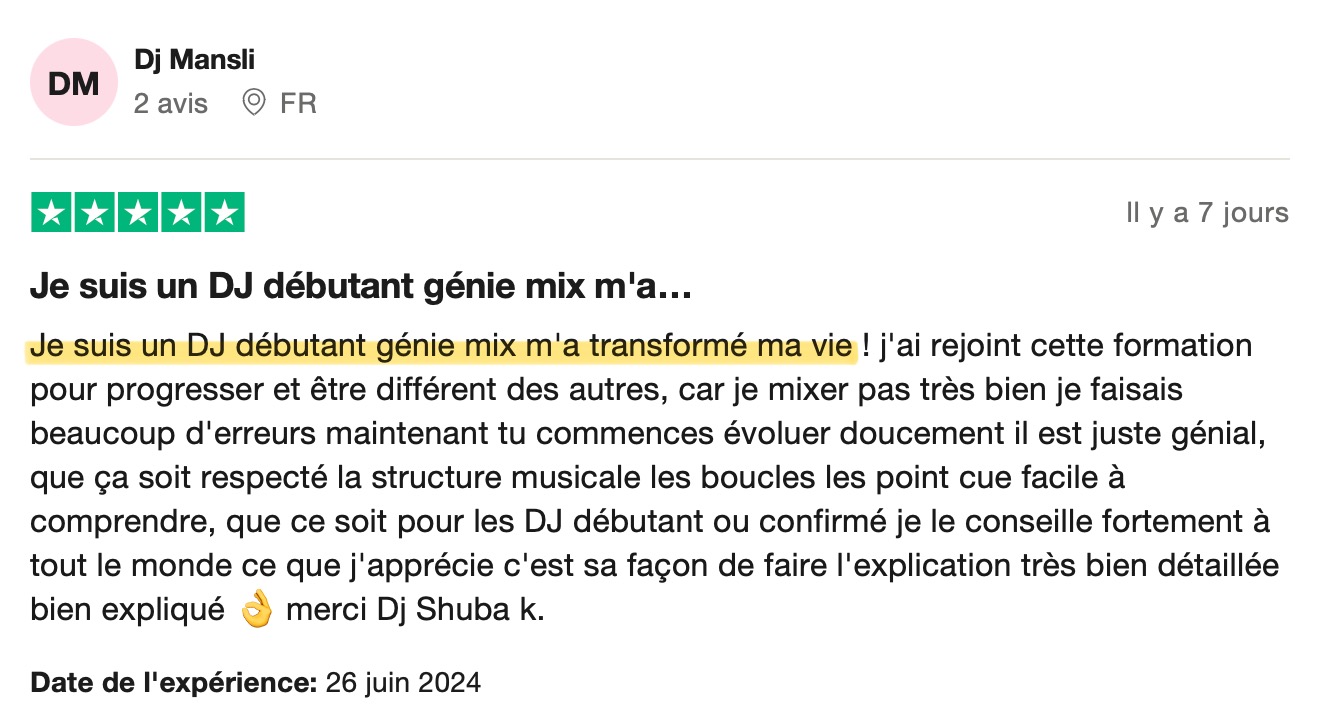Click the "2 avis" review count

(171, 103)
